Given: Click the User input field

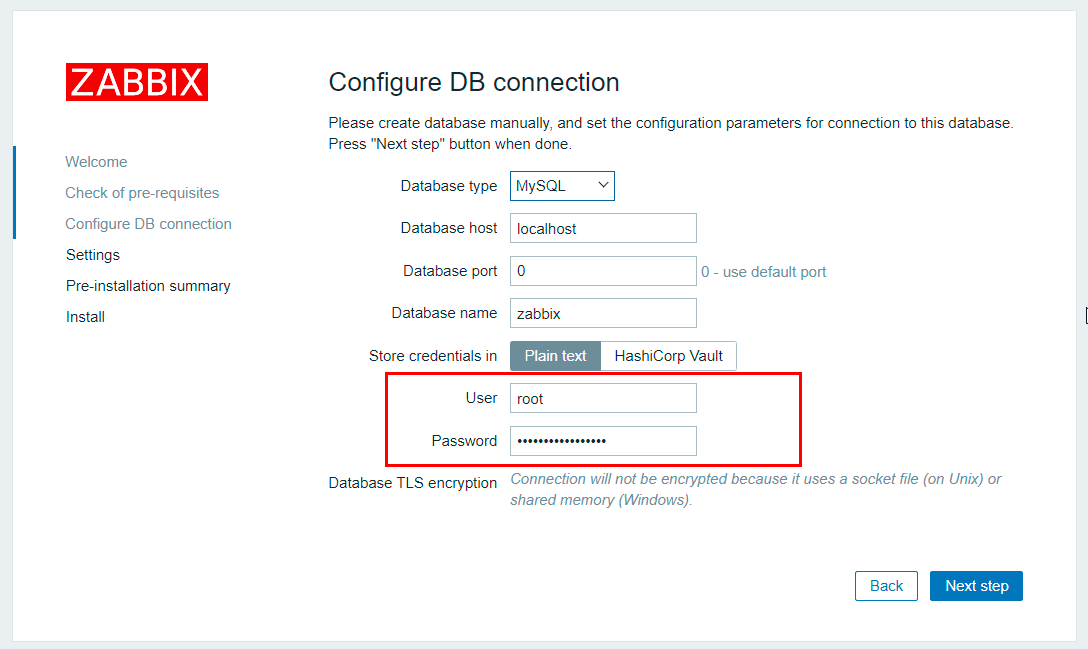Looking at the screenshot, I should (603, 398).
